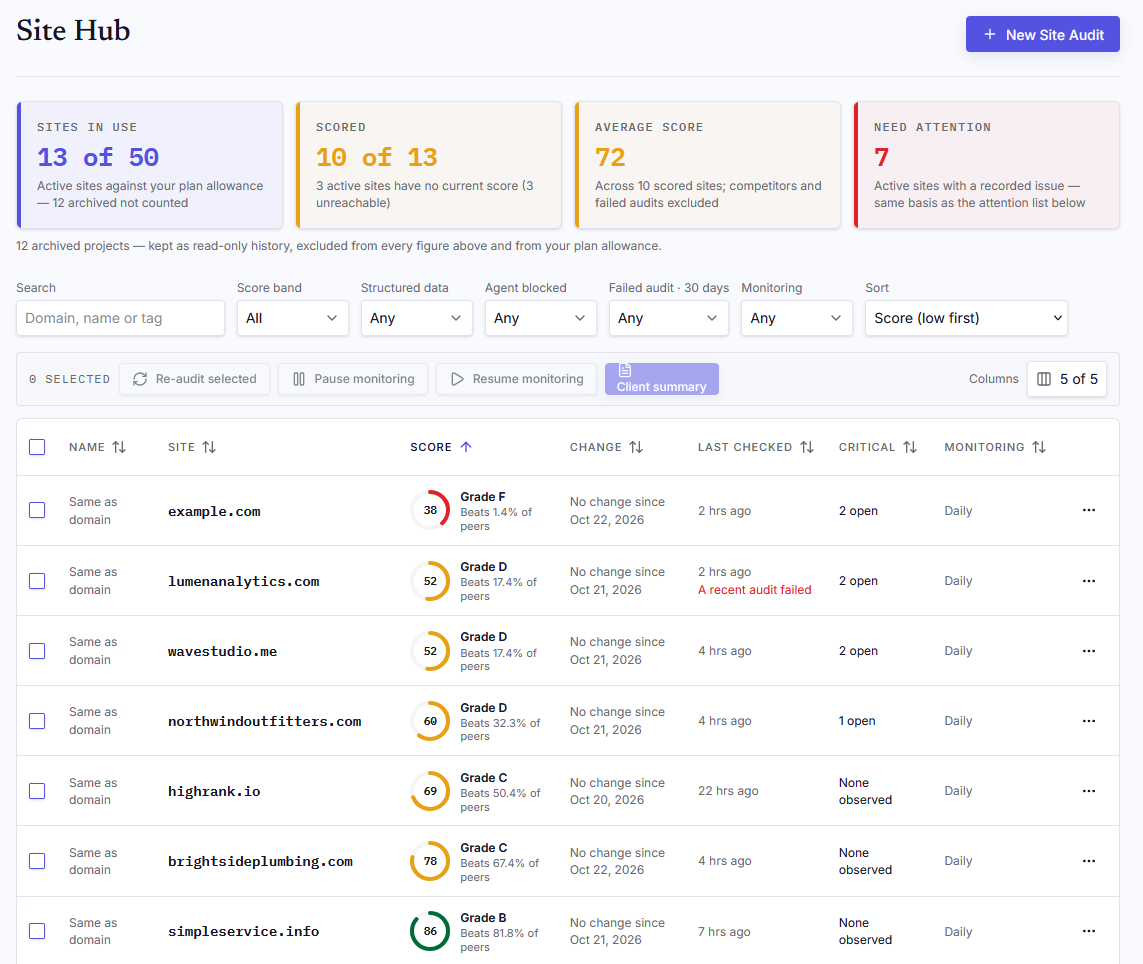The image size is (1143, 964).
Task: Reverse the Score column sort arrow
Action: point(467,447)
